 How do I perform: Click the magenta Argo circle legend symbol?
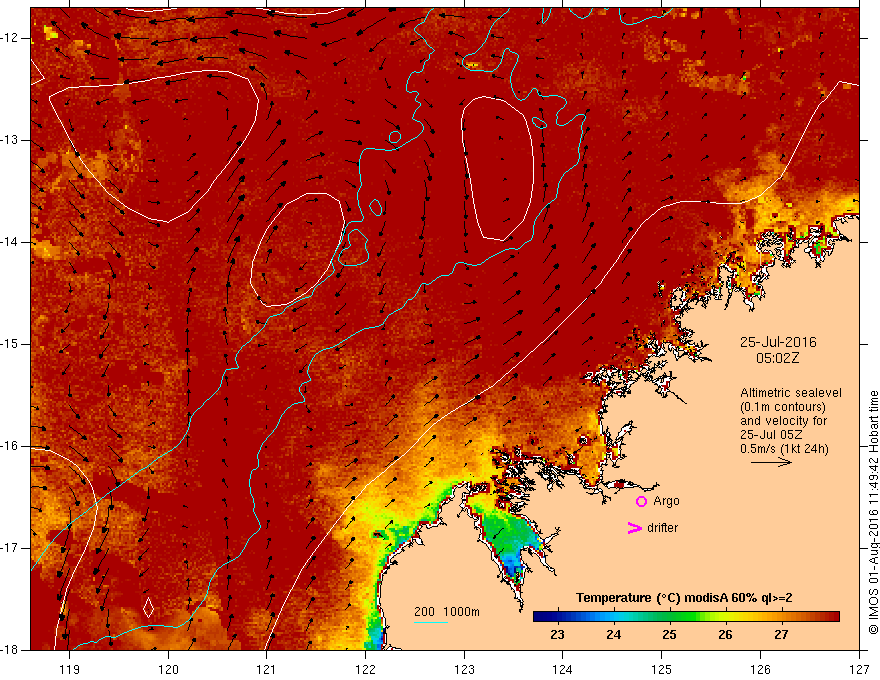coord(641,502)
